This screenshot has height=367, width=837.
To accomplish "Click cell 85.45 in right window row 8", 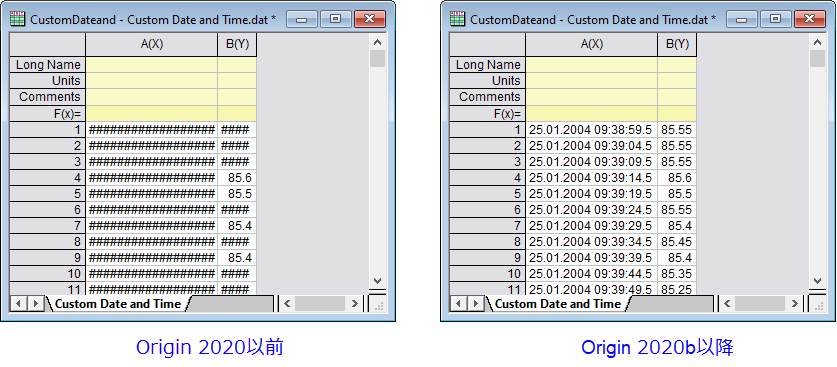I will point(677,242).
